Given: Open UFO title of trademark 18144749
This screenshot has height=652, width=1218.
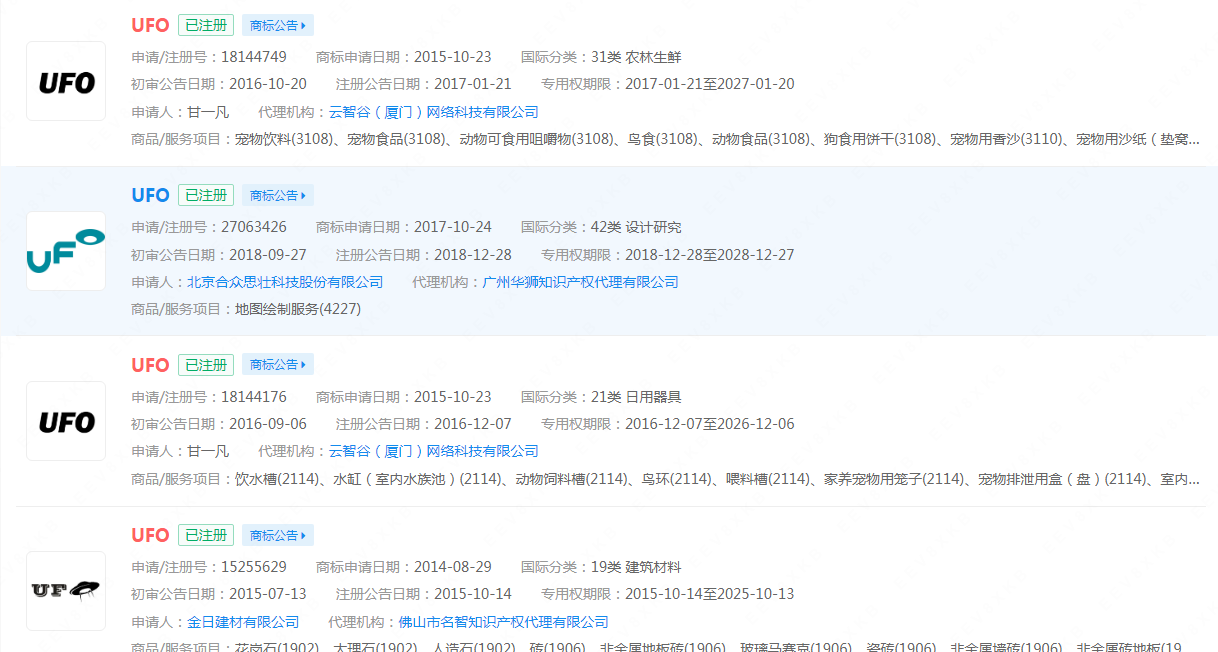Looking at the screenshot, I should tap(150, 25).
